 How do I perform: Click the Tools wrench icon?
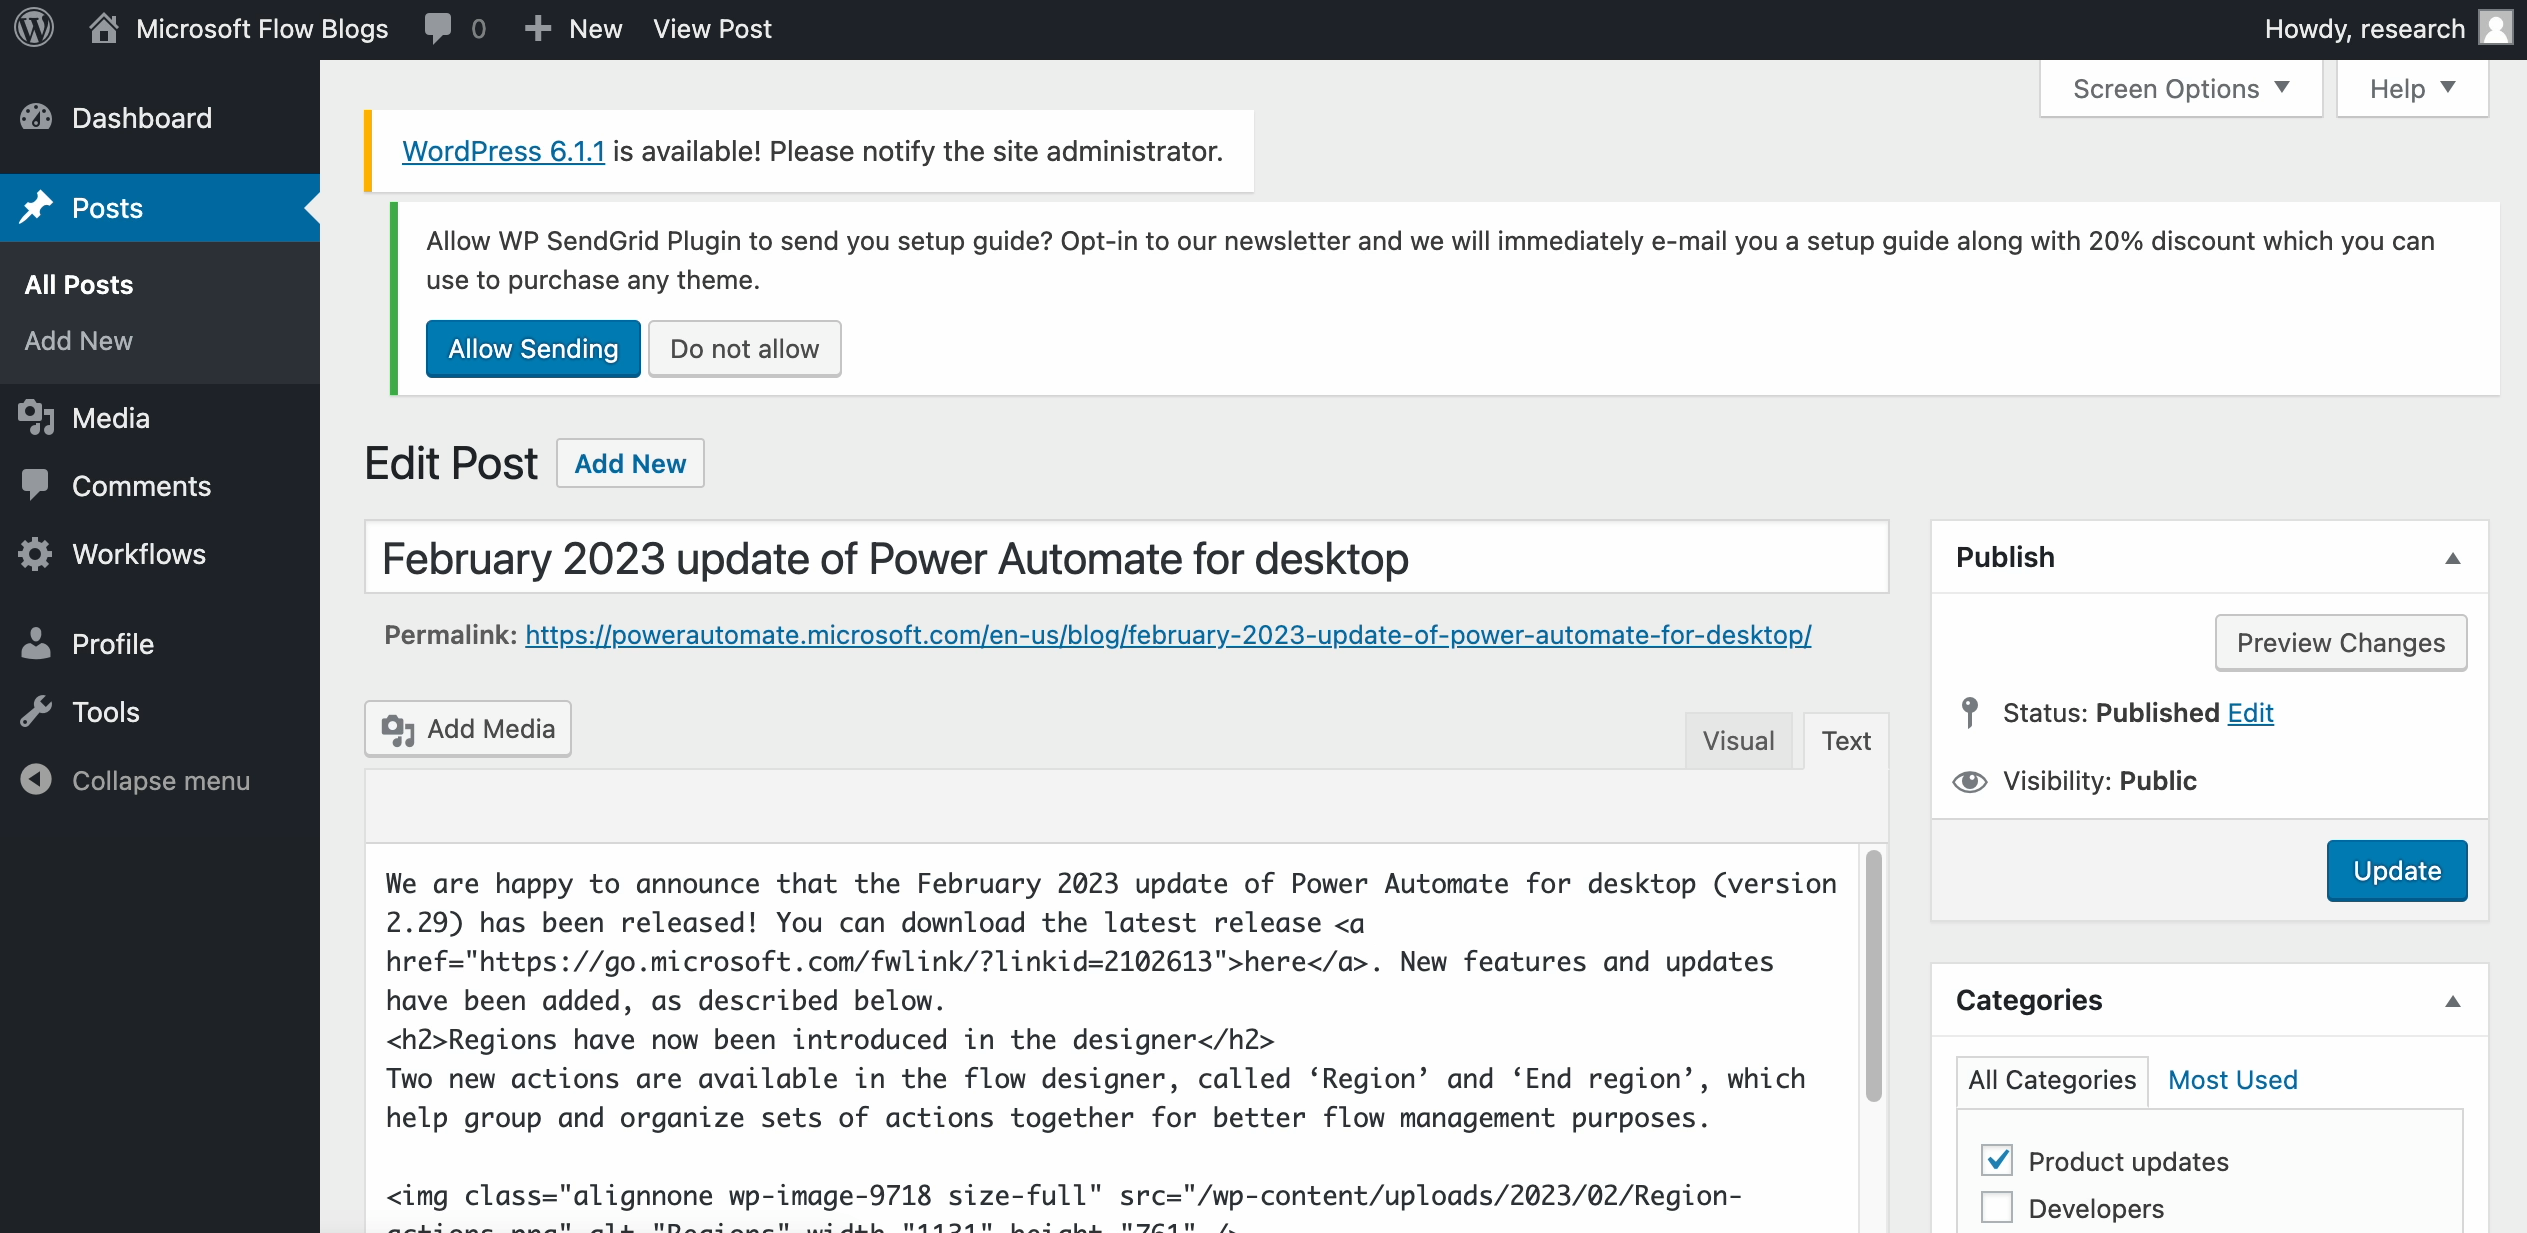(35, 712)
